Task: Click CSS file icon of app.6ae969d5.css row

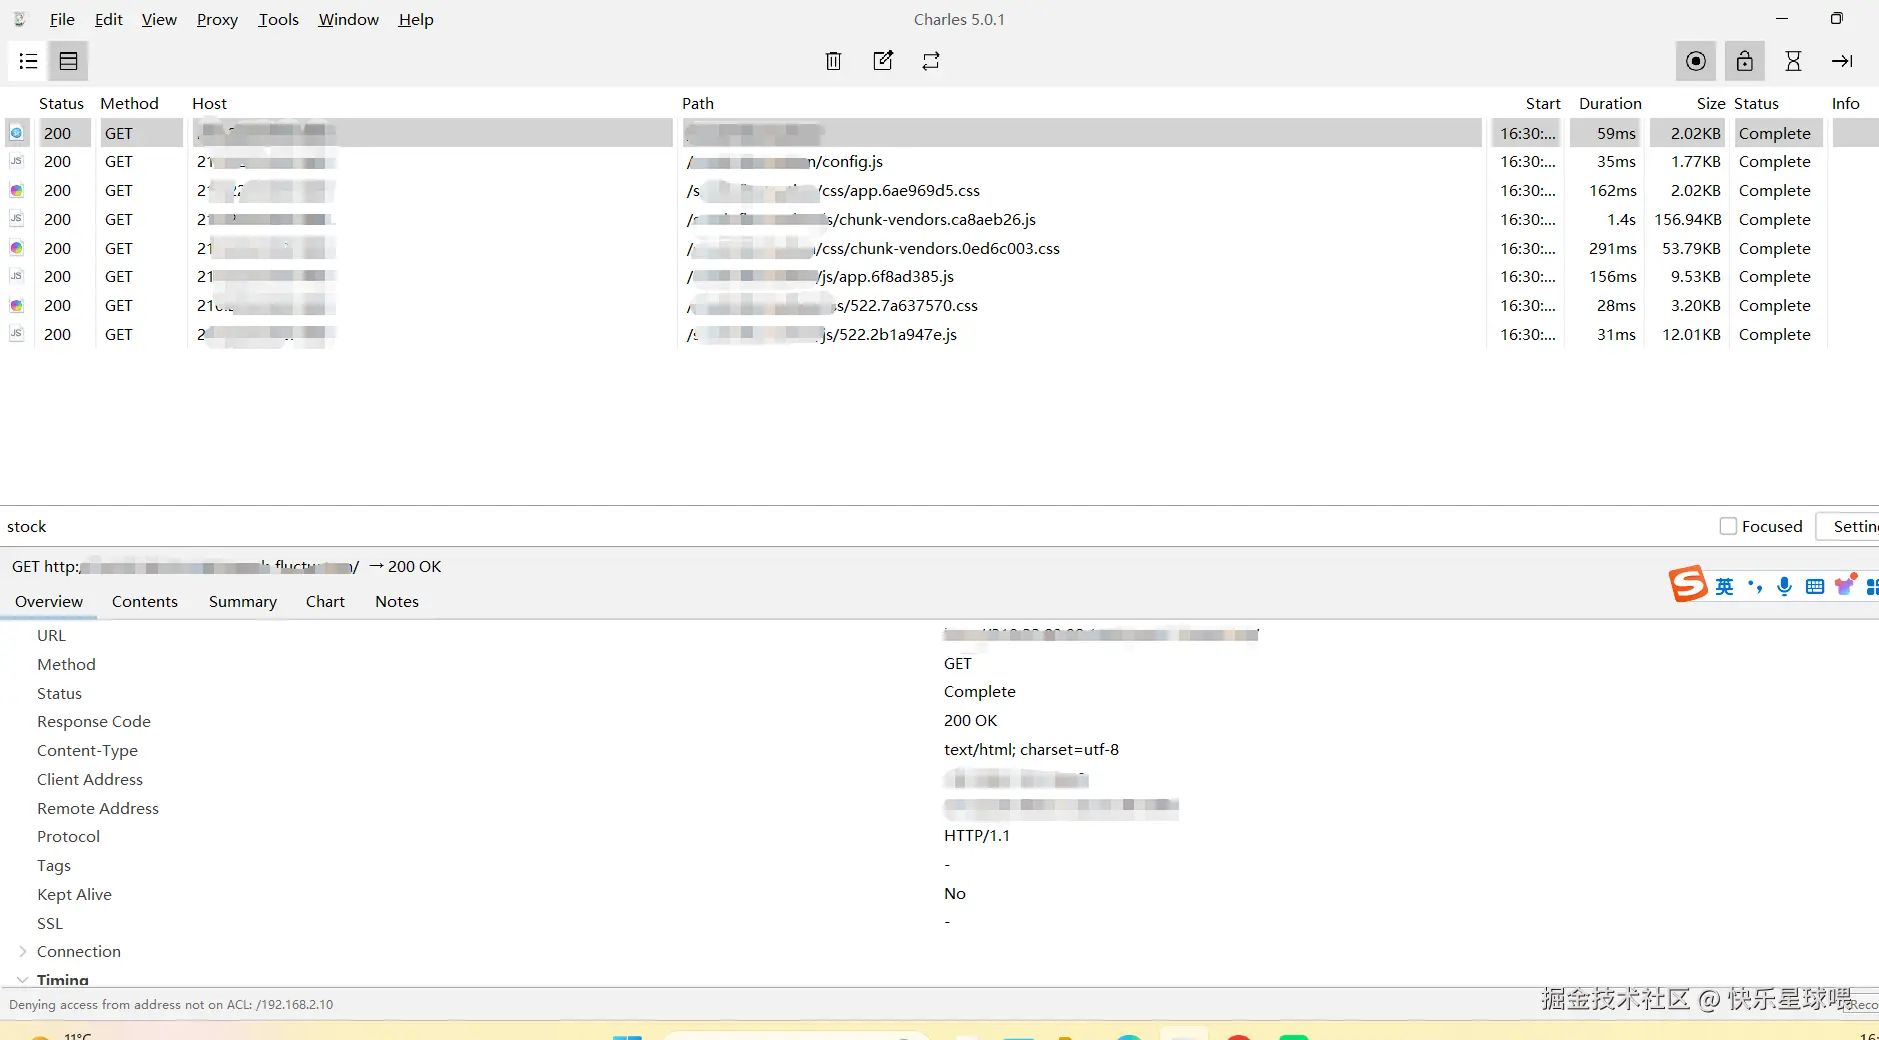Action: tap(16, 190)
